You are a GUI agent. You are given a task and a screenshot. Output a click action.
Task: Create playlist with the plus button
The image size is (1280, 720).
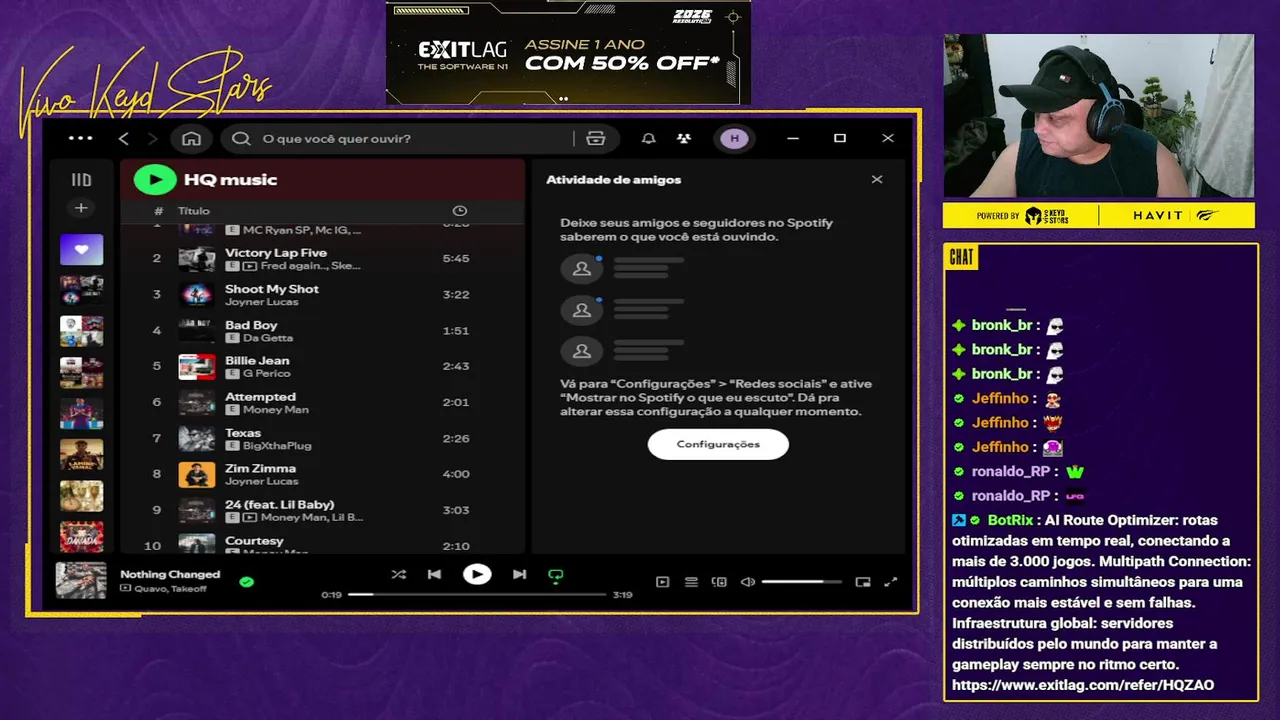tap(81, 208)
